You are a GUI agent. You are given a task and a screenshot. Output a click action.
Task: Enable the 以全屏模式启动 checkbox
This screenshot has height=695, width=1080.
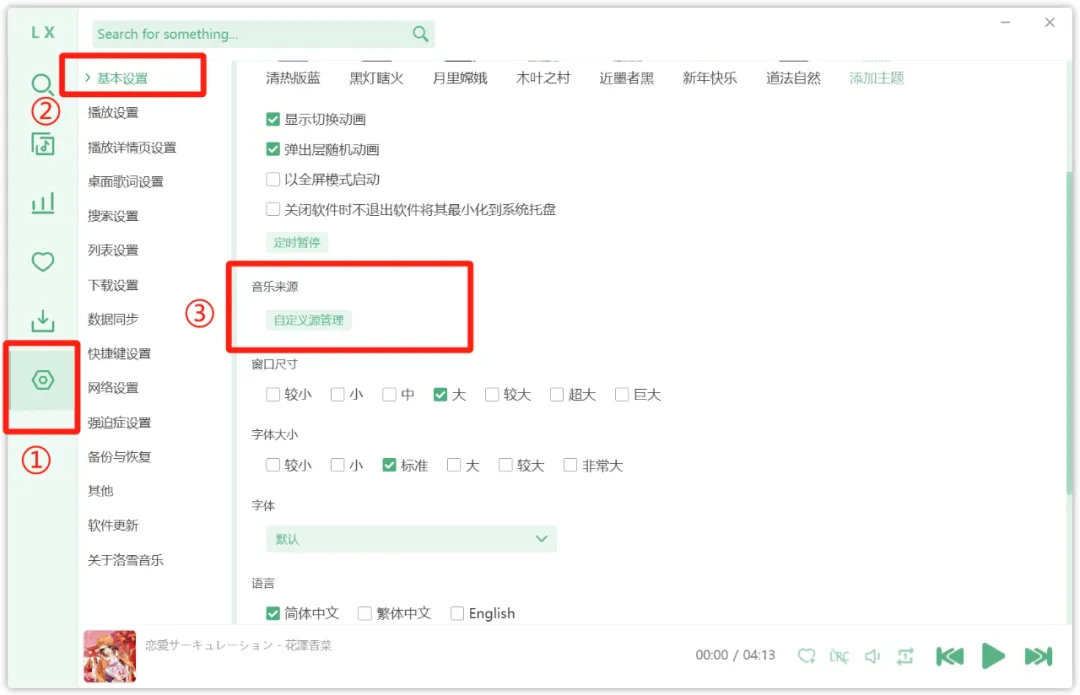[x=273, y=180]
